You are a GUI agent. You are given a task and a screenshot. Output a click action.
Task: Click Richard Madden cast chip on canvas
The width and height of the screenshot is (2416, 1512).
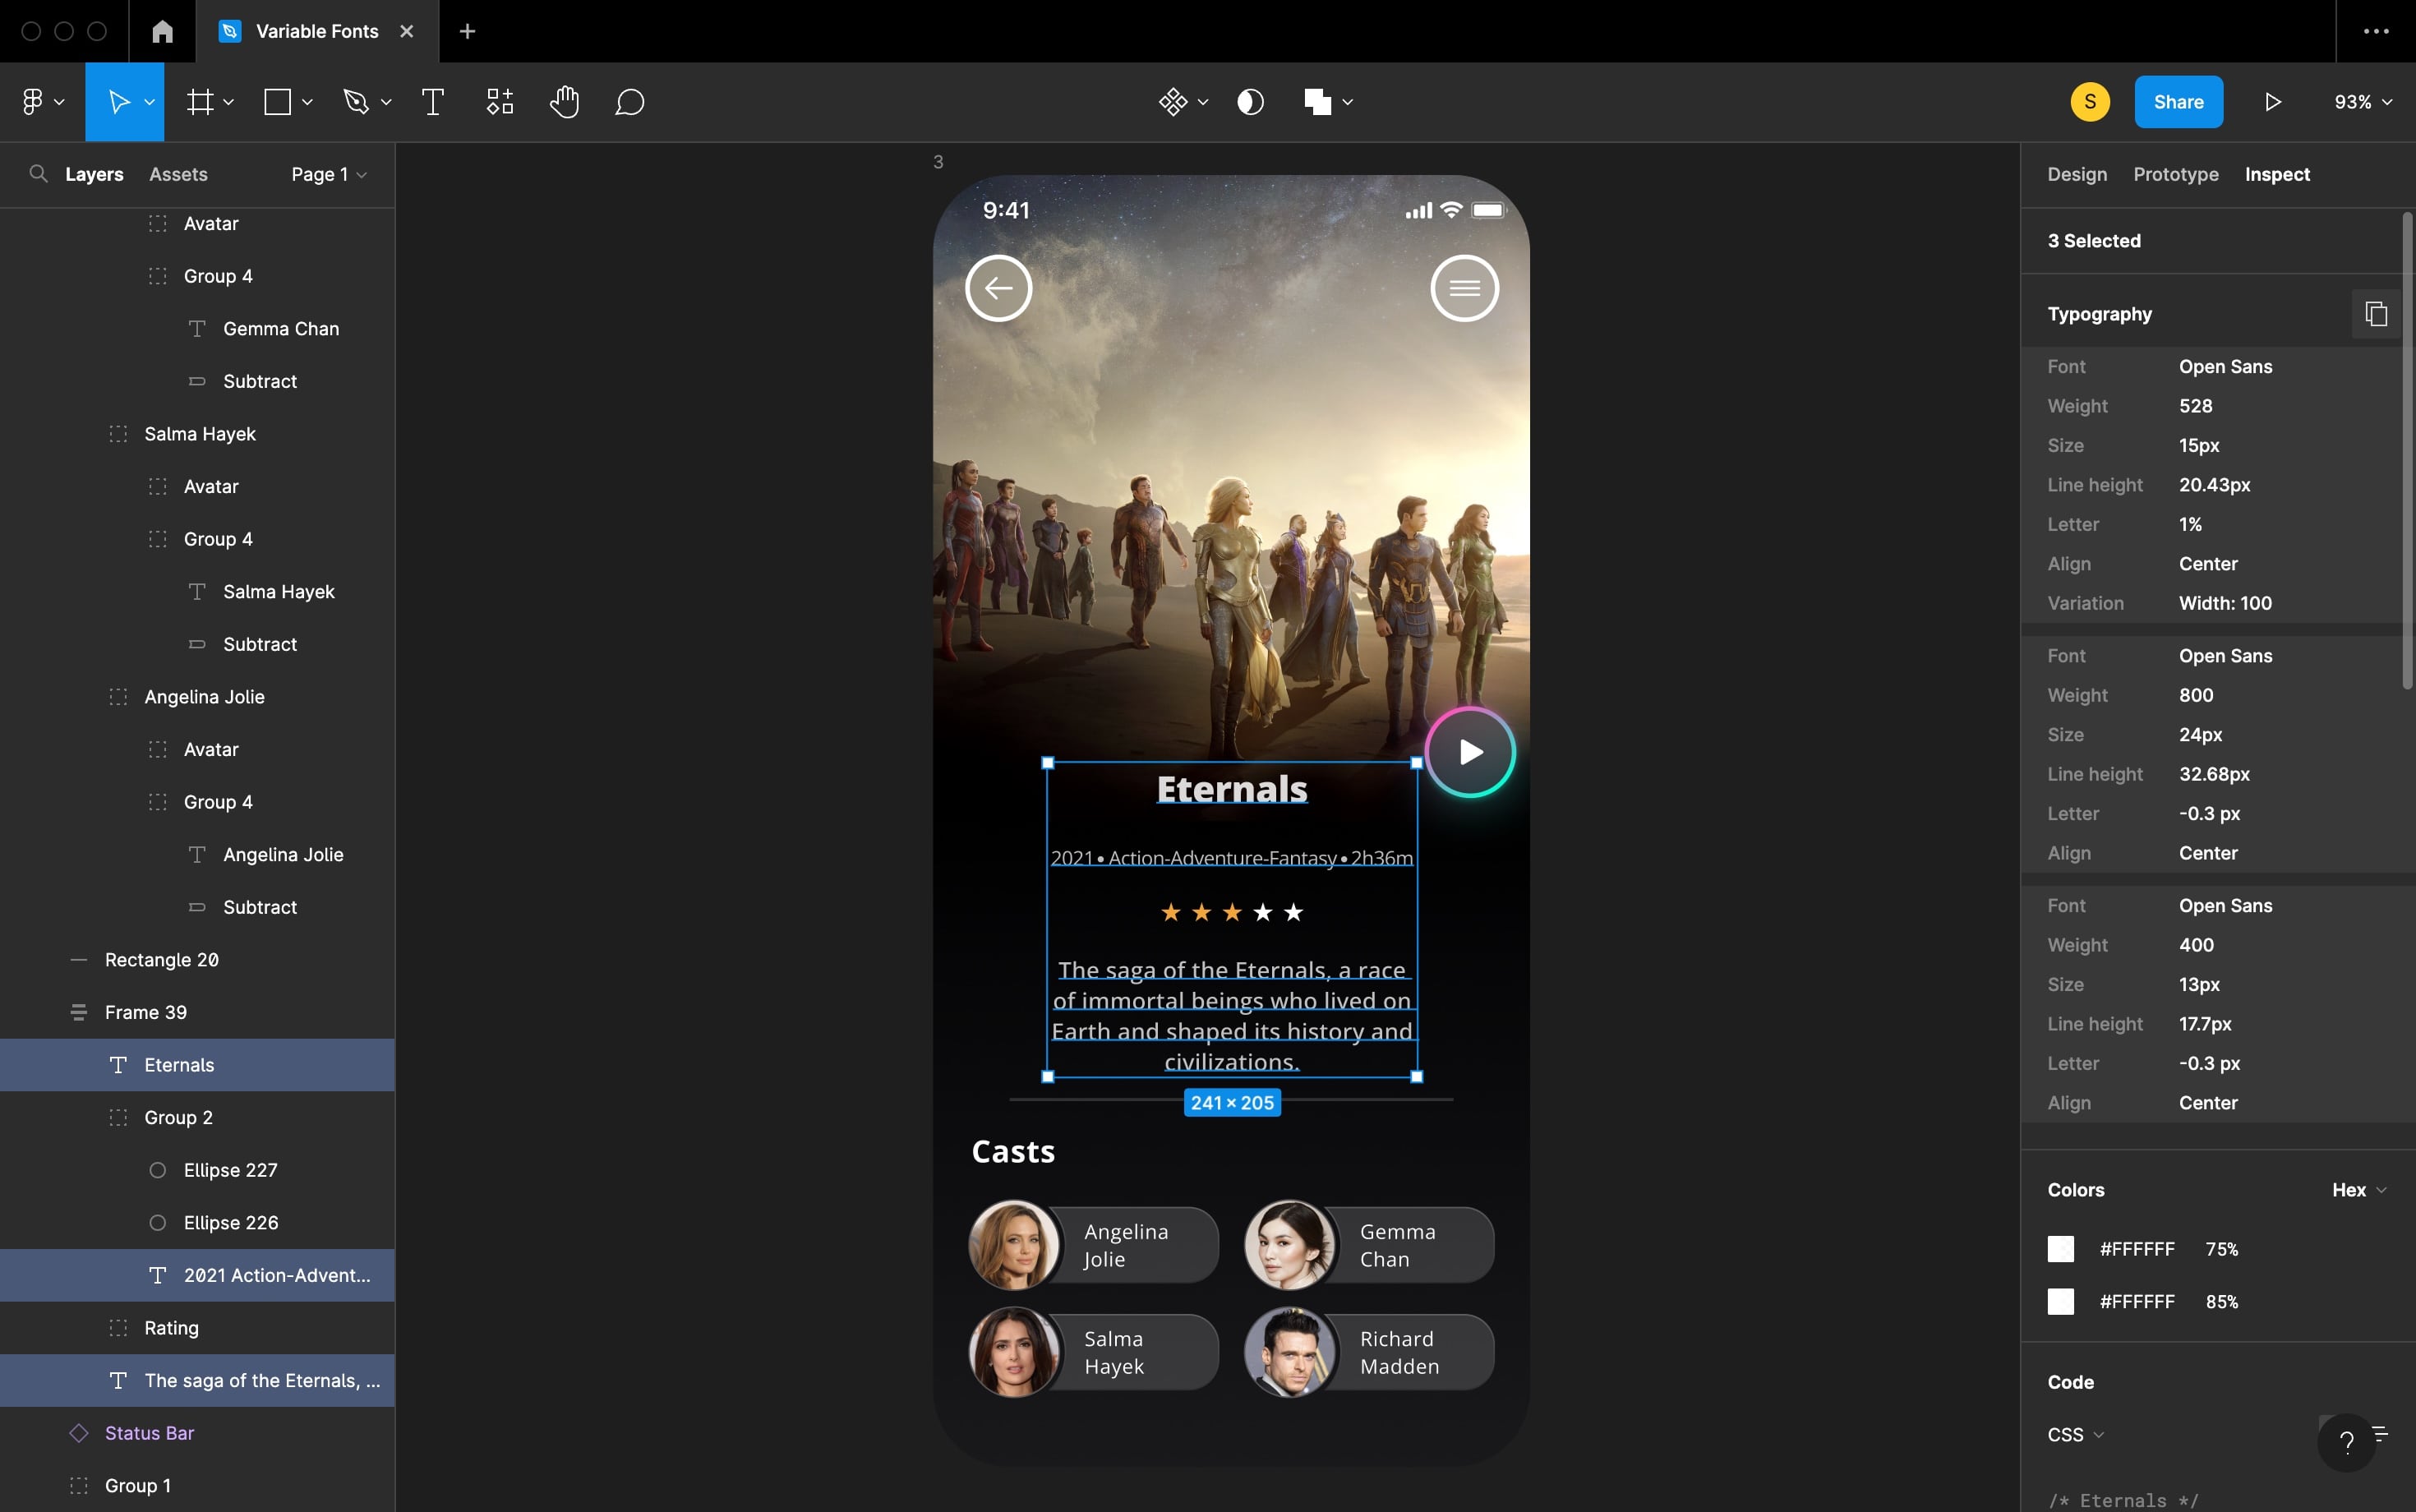point(1369,1352)
